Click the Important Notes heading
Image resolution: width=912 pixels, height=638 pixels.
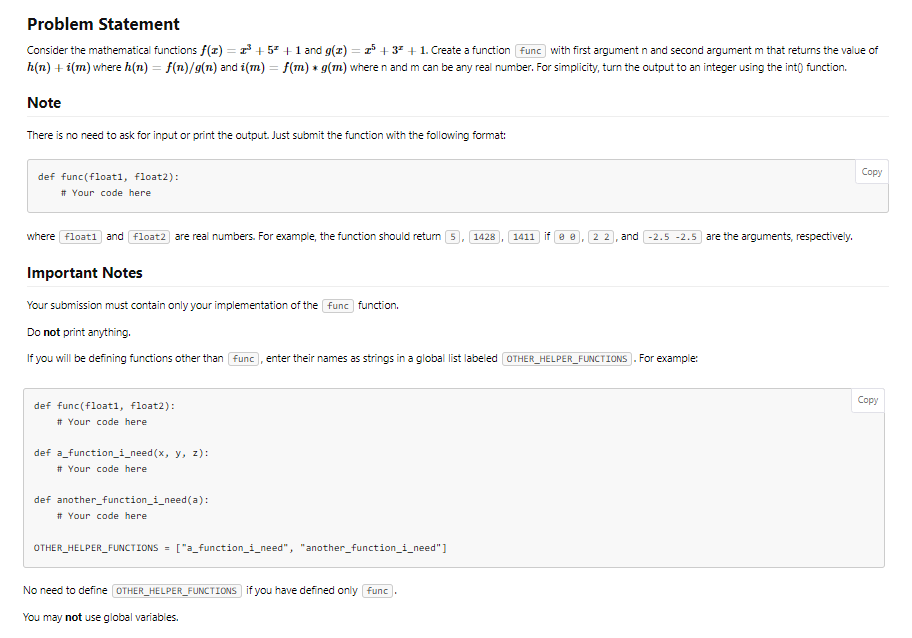84,271
